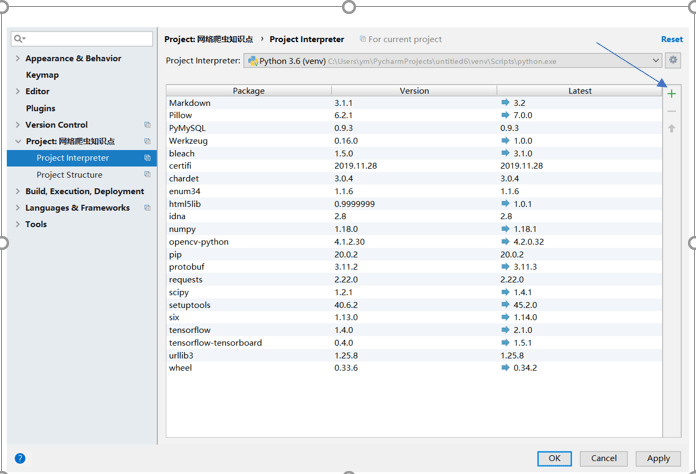Click the Python icon in interpreter field
Screen dimensions: 696x474
253,61
